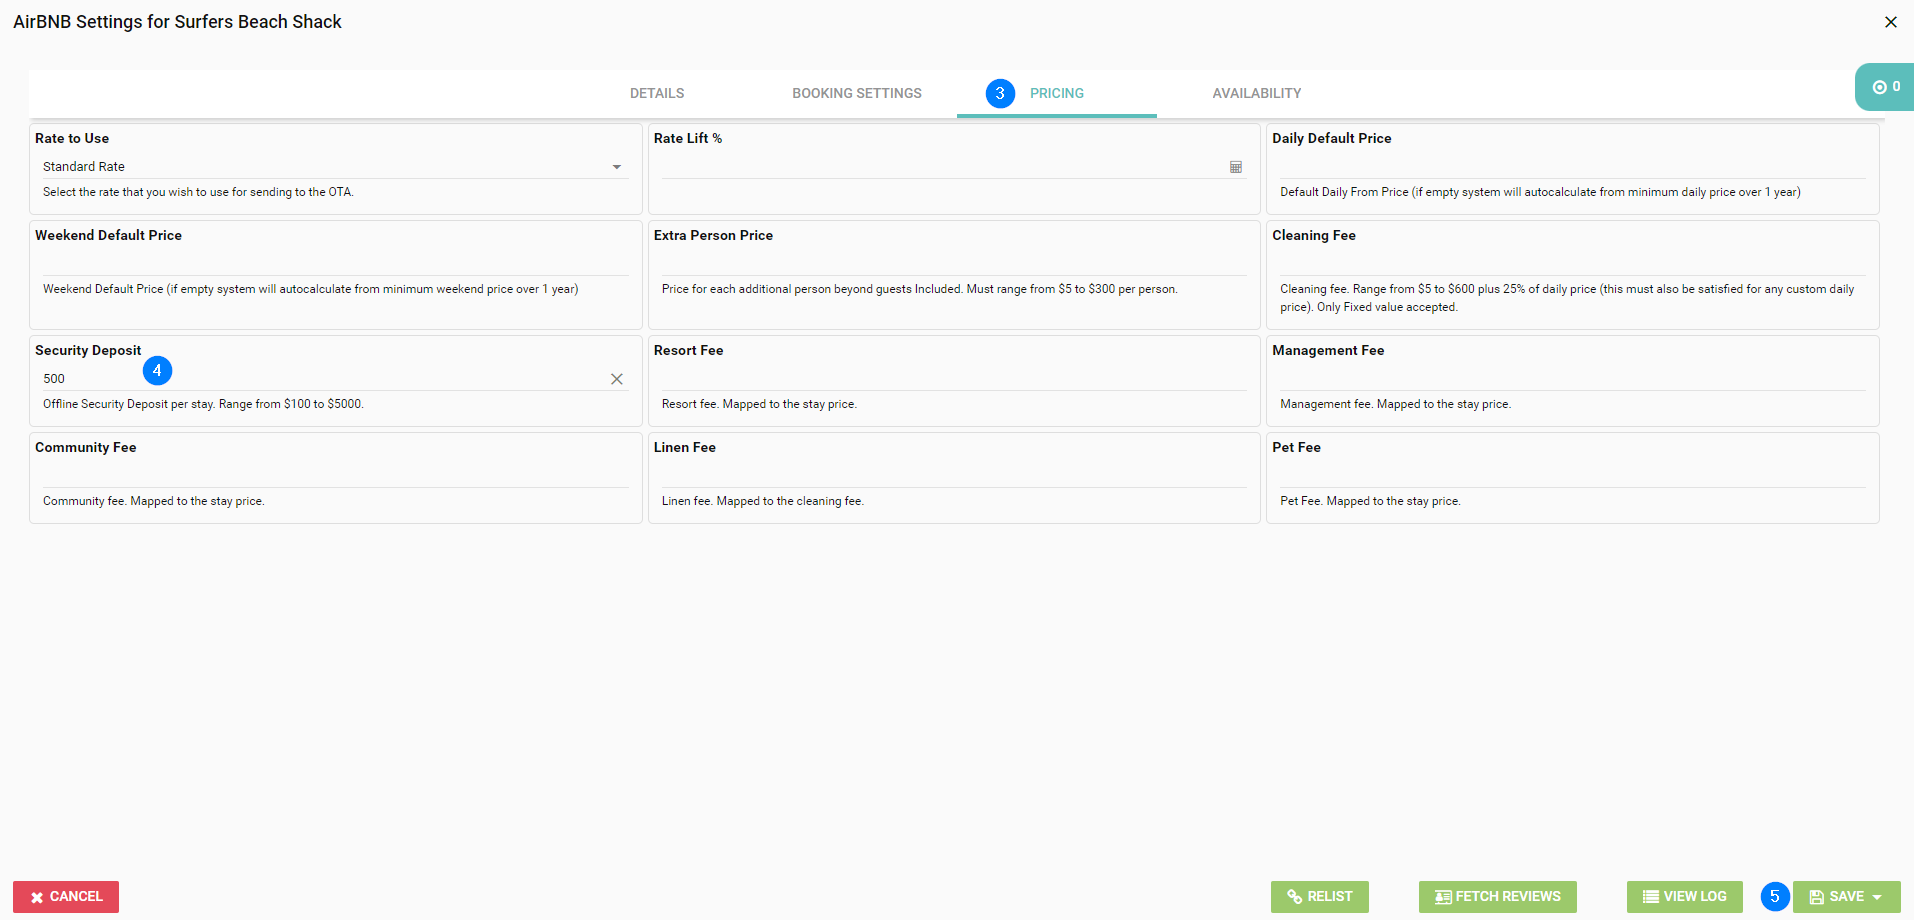Open the View Log button
This screenshot has width=1914, height=920.
click(1684, 897)
